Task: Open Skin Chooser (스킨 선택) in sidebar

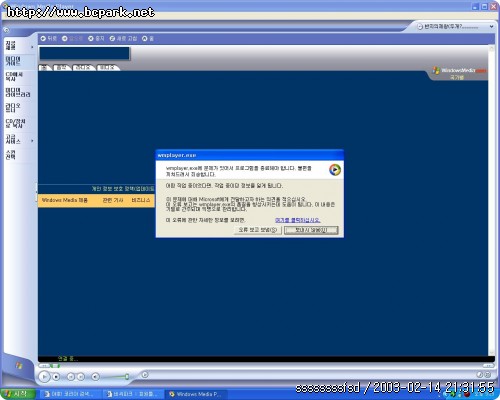Action: (x=10, y=155)
